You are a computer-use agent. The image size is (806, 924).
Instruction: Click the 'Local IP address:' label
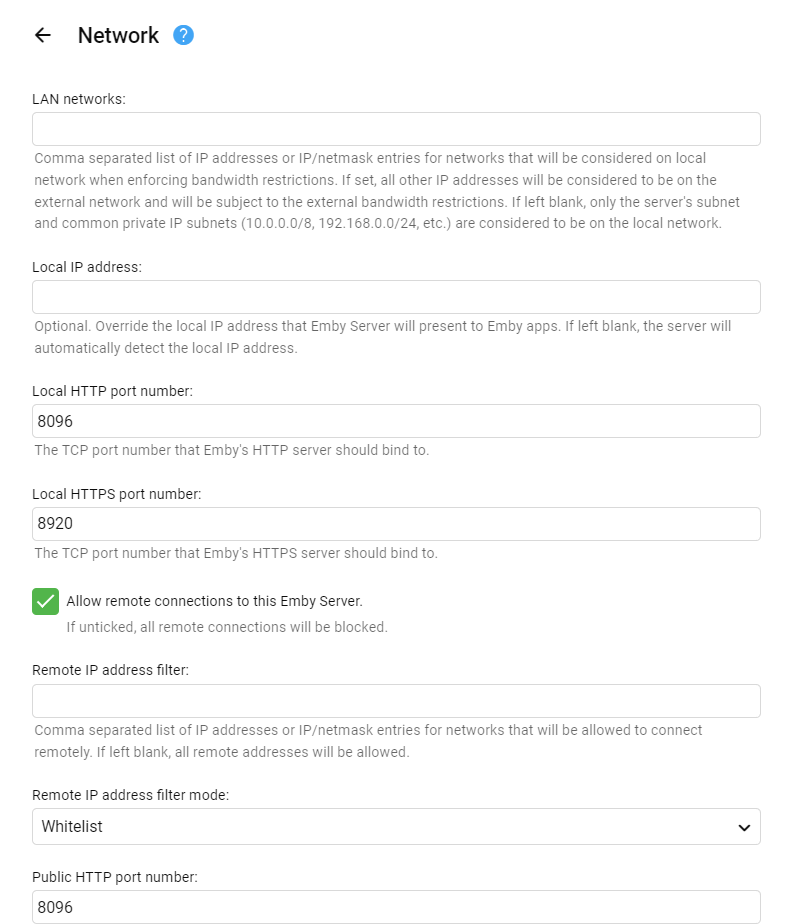point(87,267)
